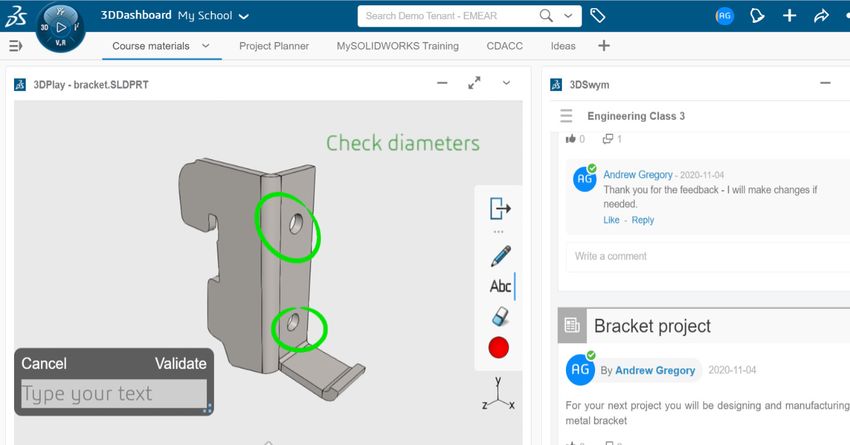850x445 pixels.
Task: Minimize the 3DPlay widget
Action: (442, 83)
